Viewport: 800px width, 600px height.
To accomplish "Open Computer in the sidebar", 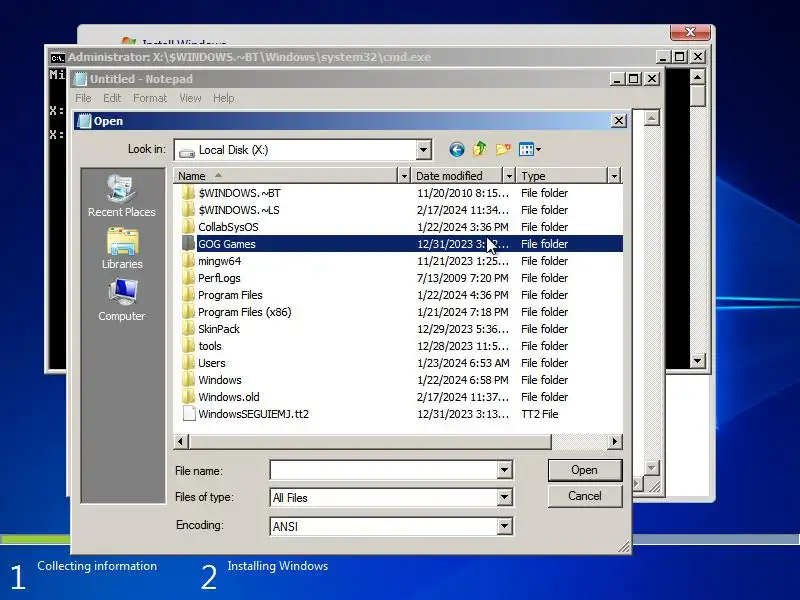I will pos(121,300).
